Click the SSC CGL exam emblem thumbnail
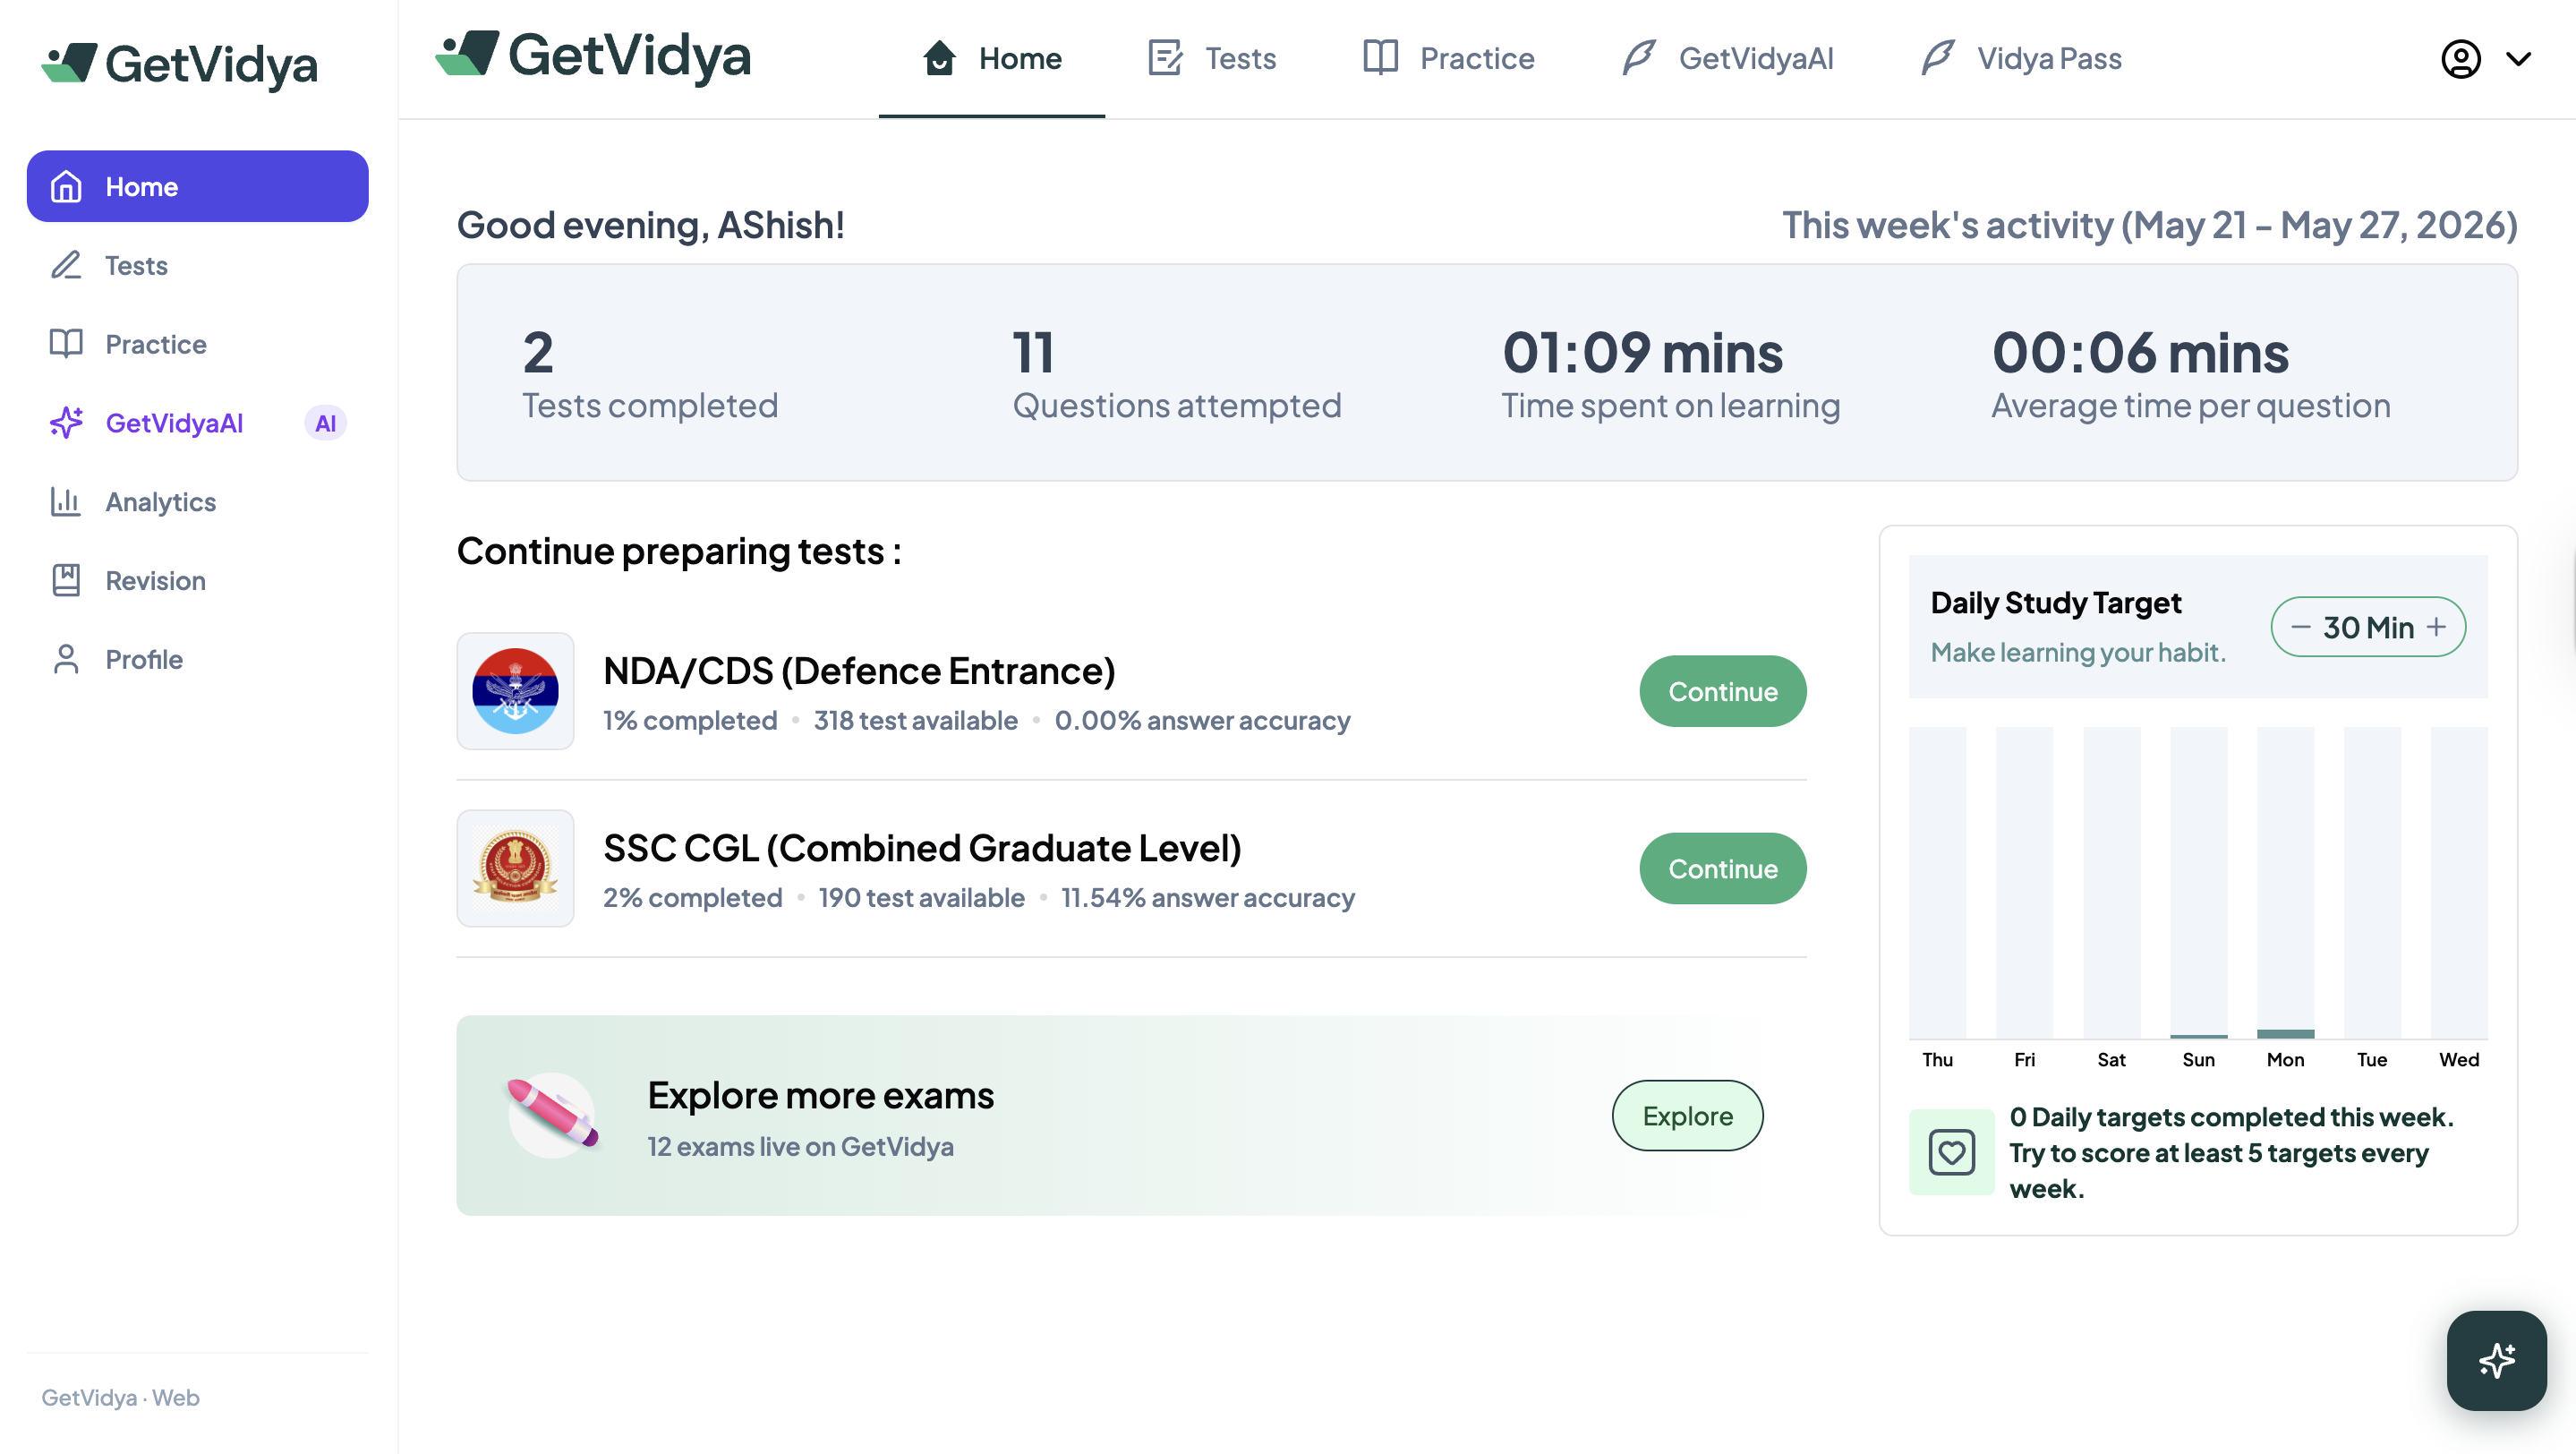The image size is (2576, 1454). tap(515, 868)
